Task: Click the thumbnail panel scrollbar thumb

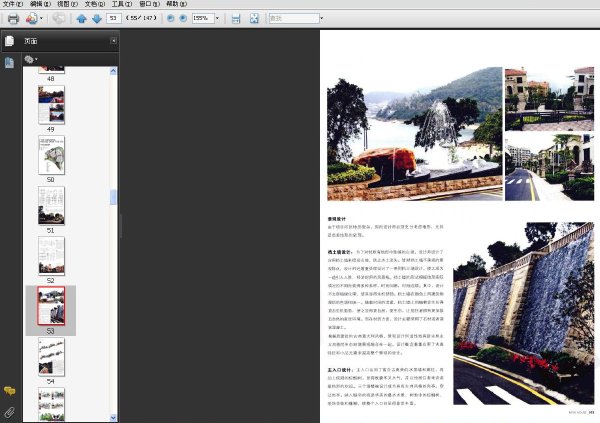Action: (113, 197)
